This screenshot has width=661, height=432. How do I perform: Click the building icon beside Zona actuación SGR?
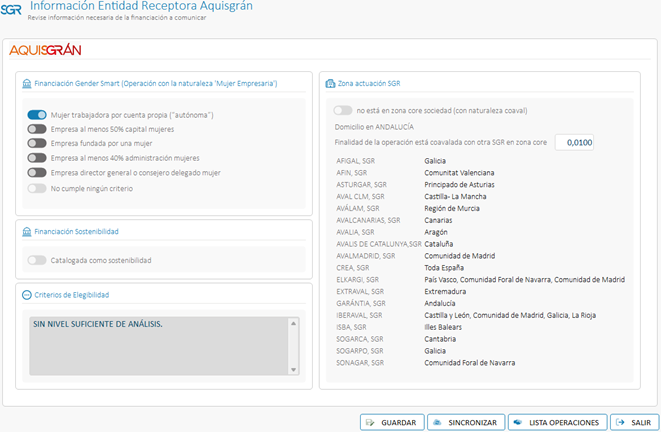tap(330, 83)
